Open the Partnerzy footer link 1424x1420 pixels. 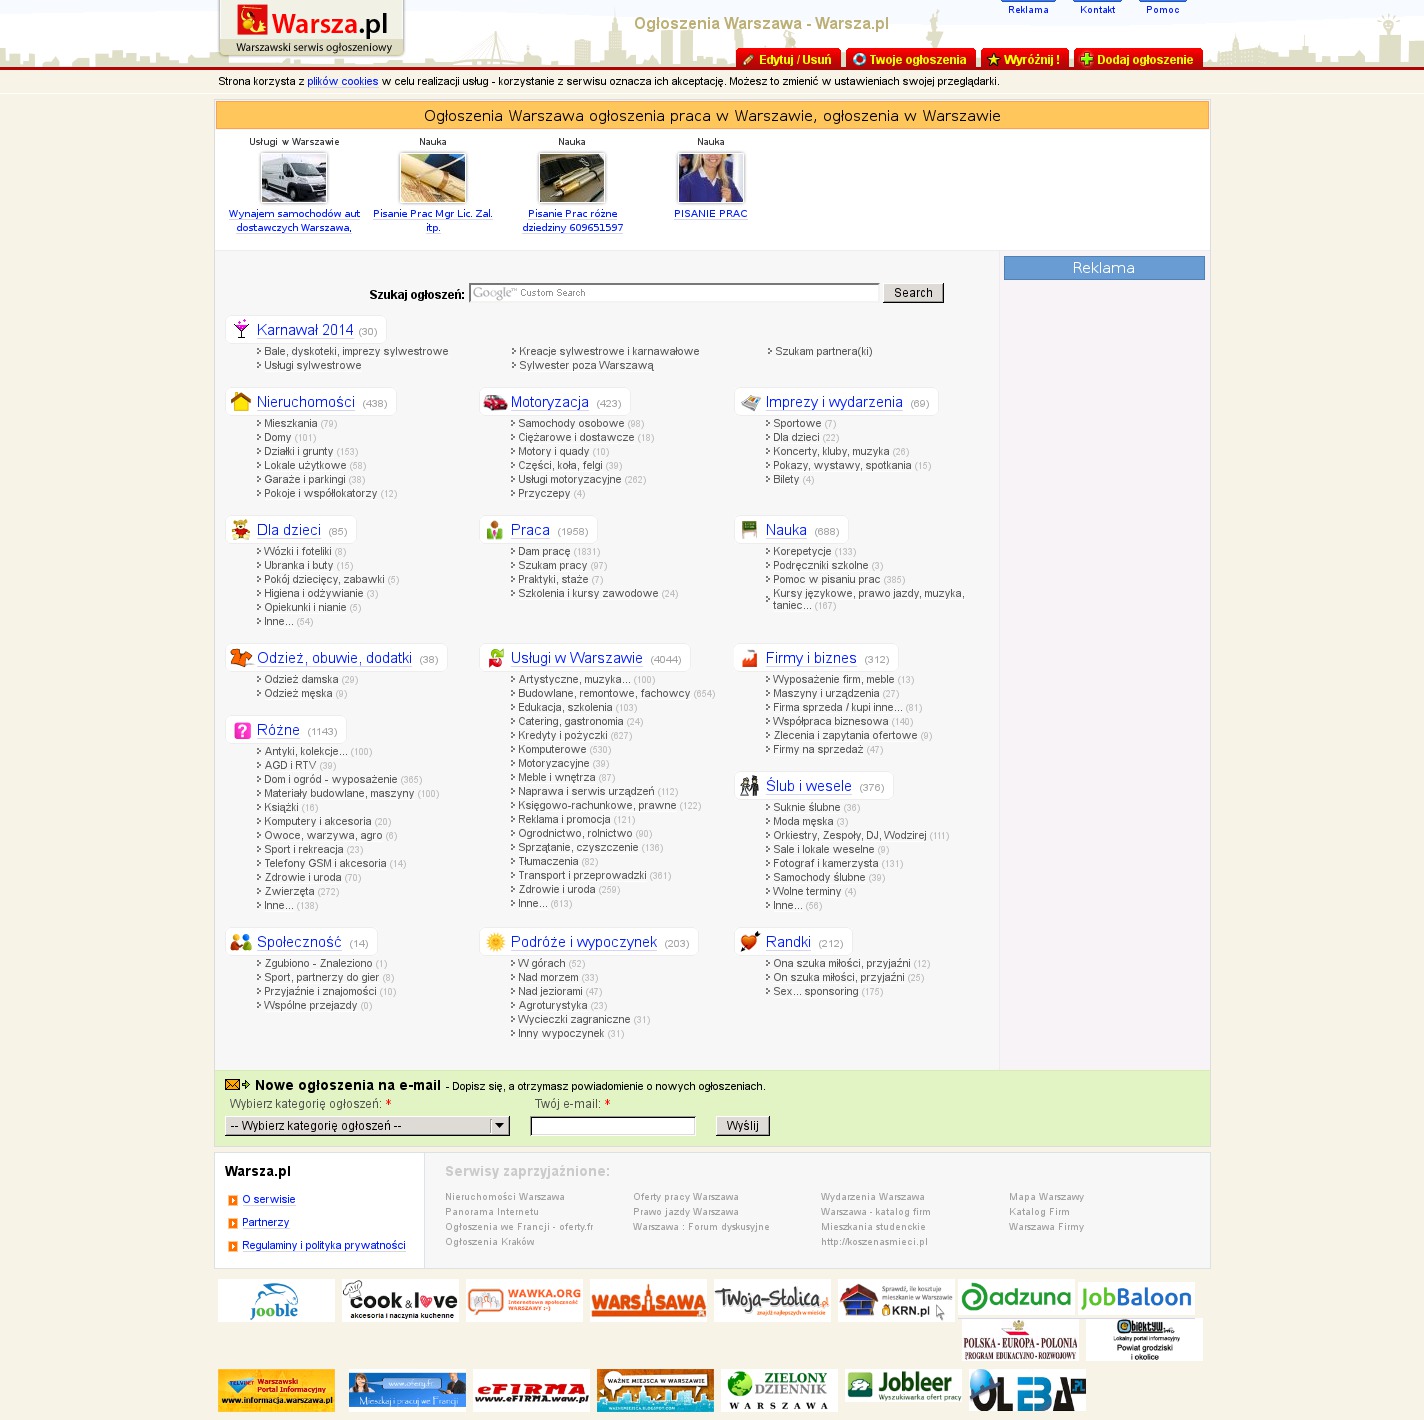(265, 1223)
